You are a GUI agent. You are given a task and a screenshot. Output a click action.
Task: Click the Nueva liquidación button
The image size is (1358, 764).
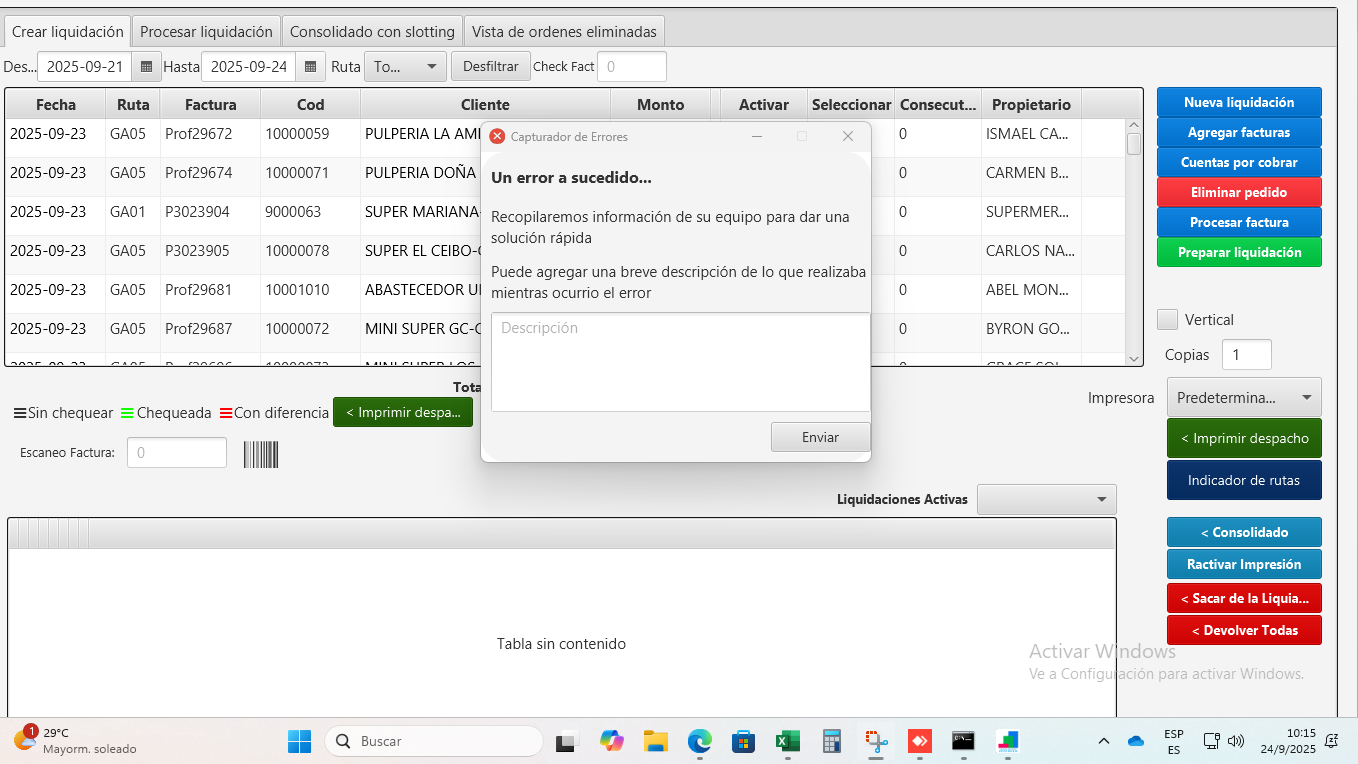coord(1239,102)
